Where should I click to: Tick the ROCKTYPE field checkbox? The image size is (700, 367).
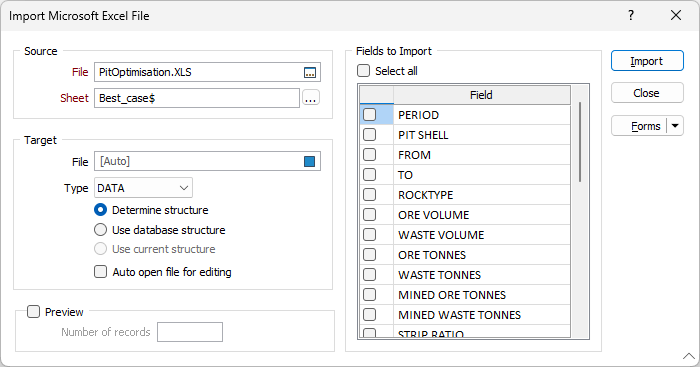tap(370, 195)
